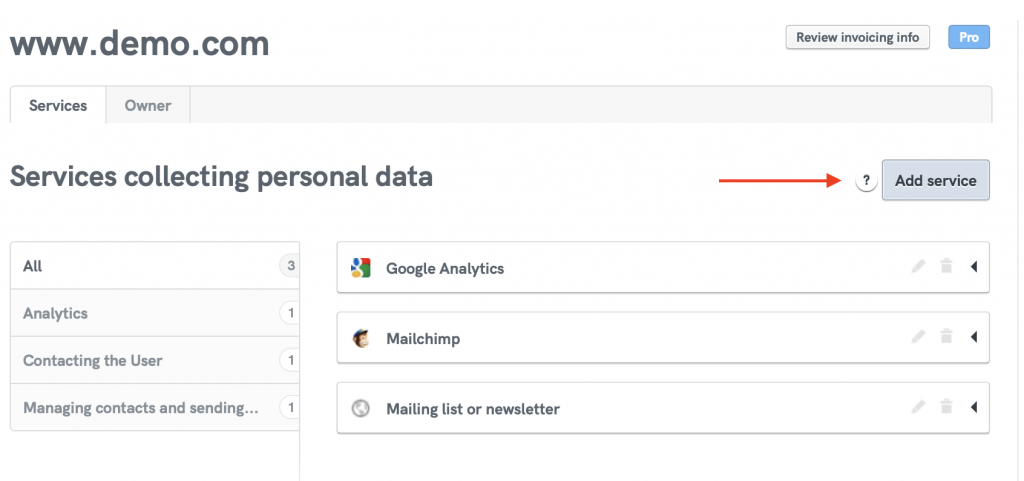The width and height of the screenshot is (1024, 481).
Task: Show Contacting the User category services
Action: [x=92, y=360]
